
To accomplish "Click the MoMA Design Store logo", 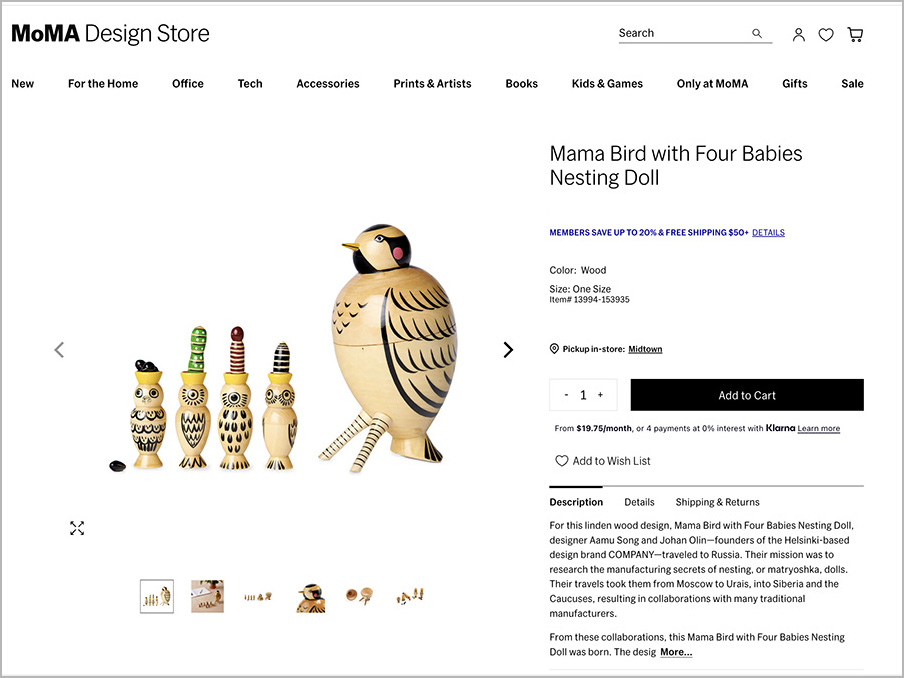I will [110, 34].
